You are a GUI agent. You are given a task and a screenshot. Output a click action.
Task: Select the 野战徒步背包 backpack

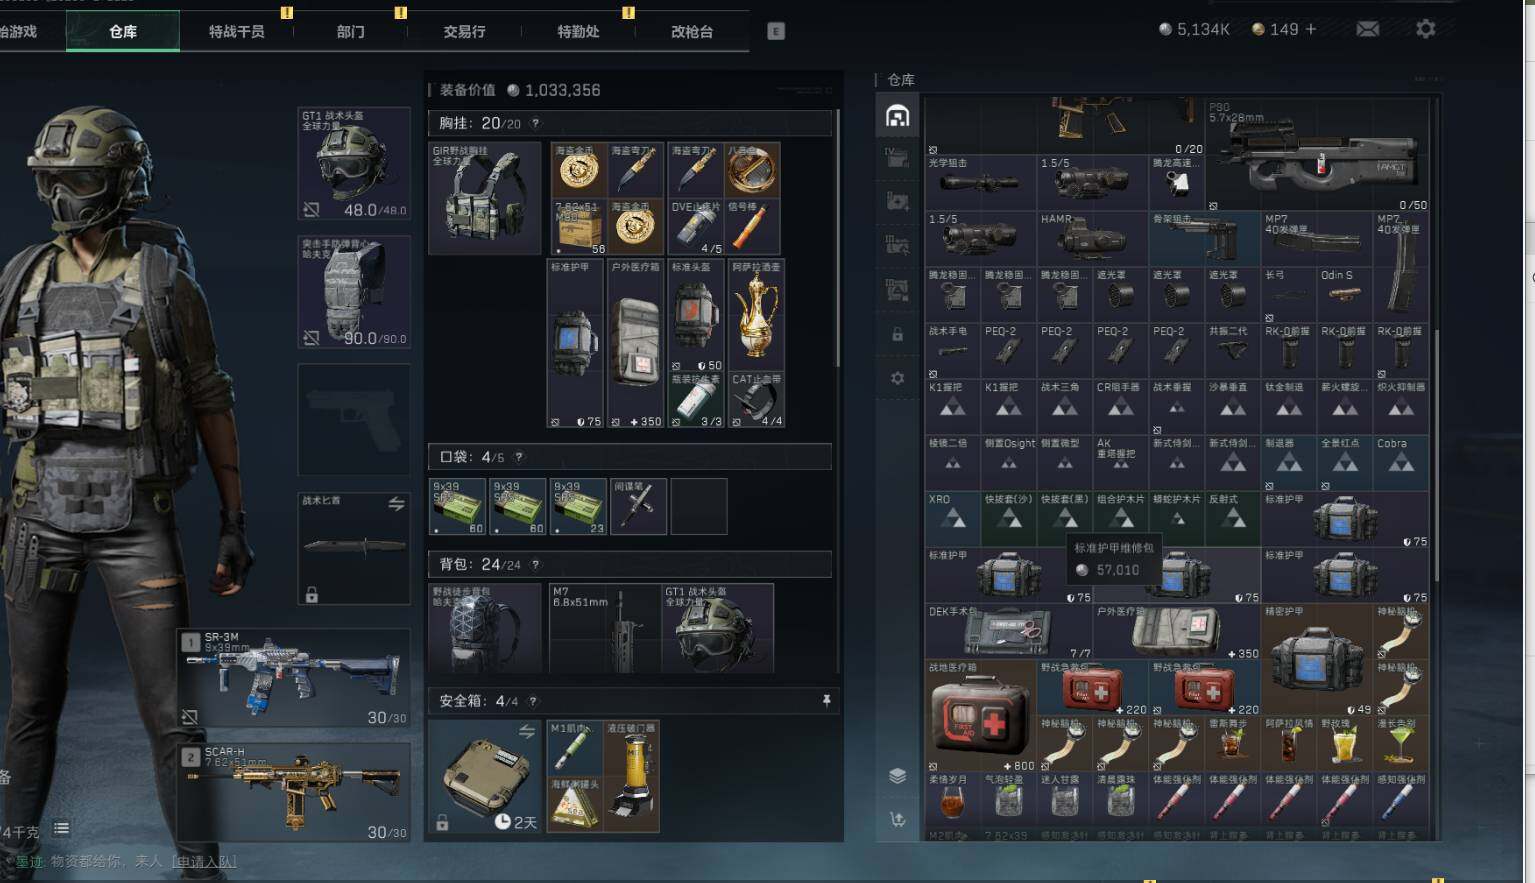coord(485,628)
